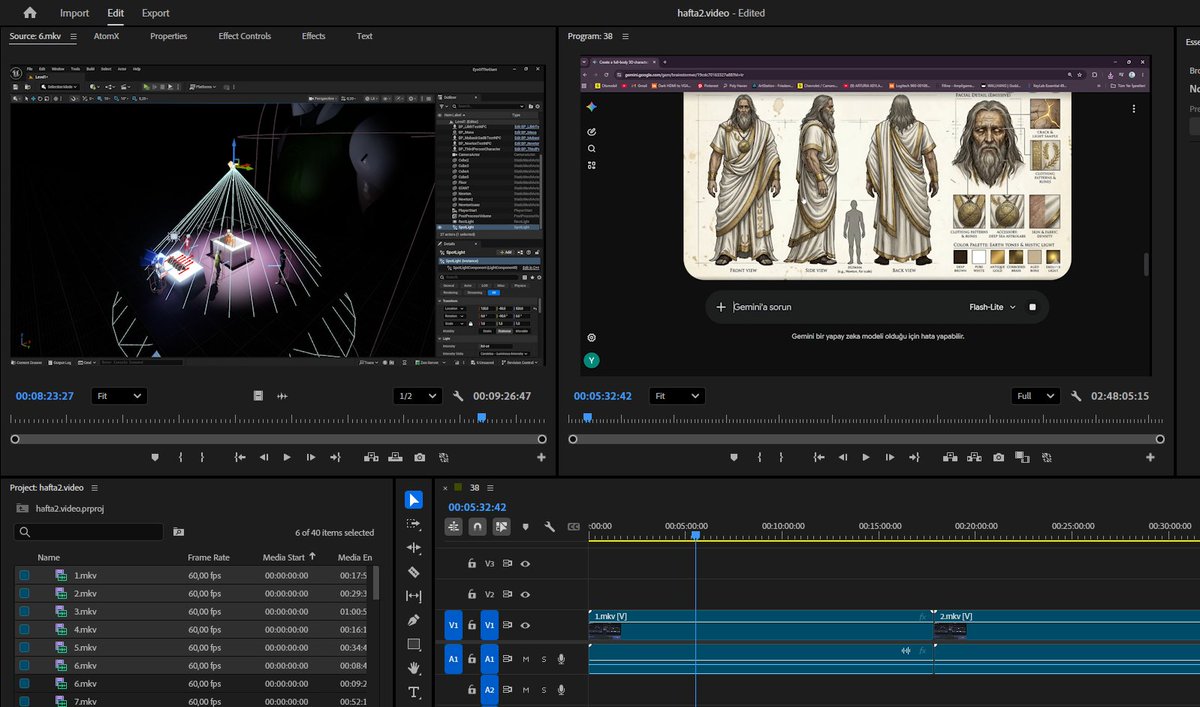
Task: Click Program monitor playhead marker
Action: pos(587,417)
